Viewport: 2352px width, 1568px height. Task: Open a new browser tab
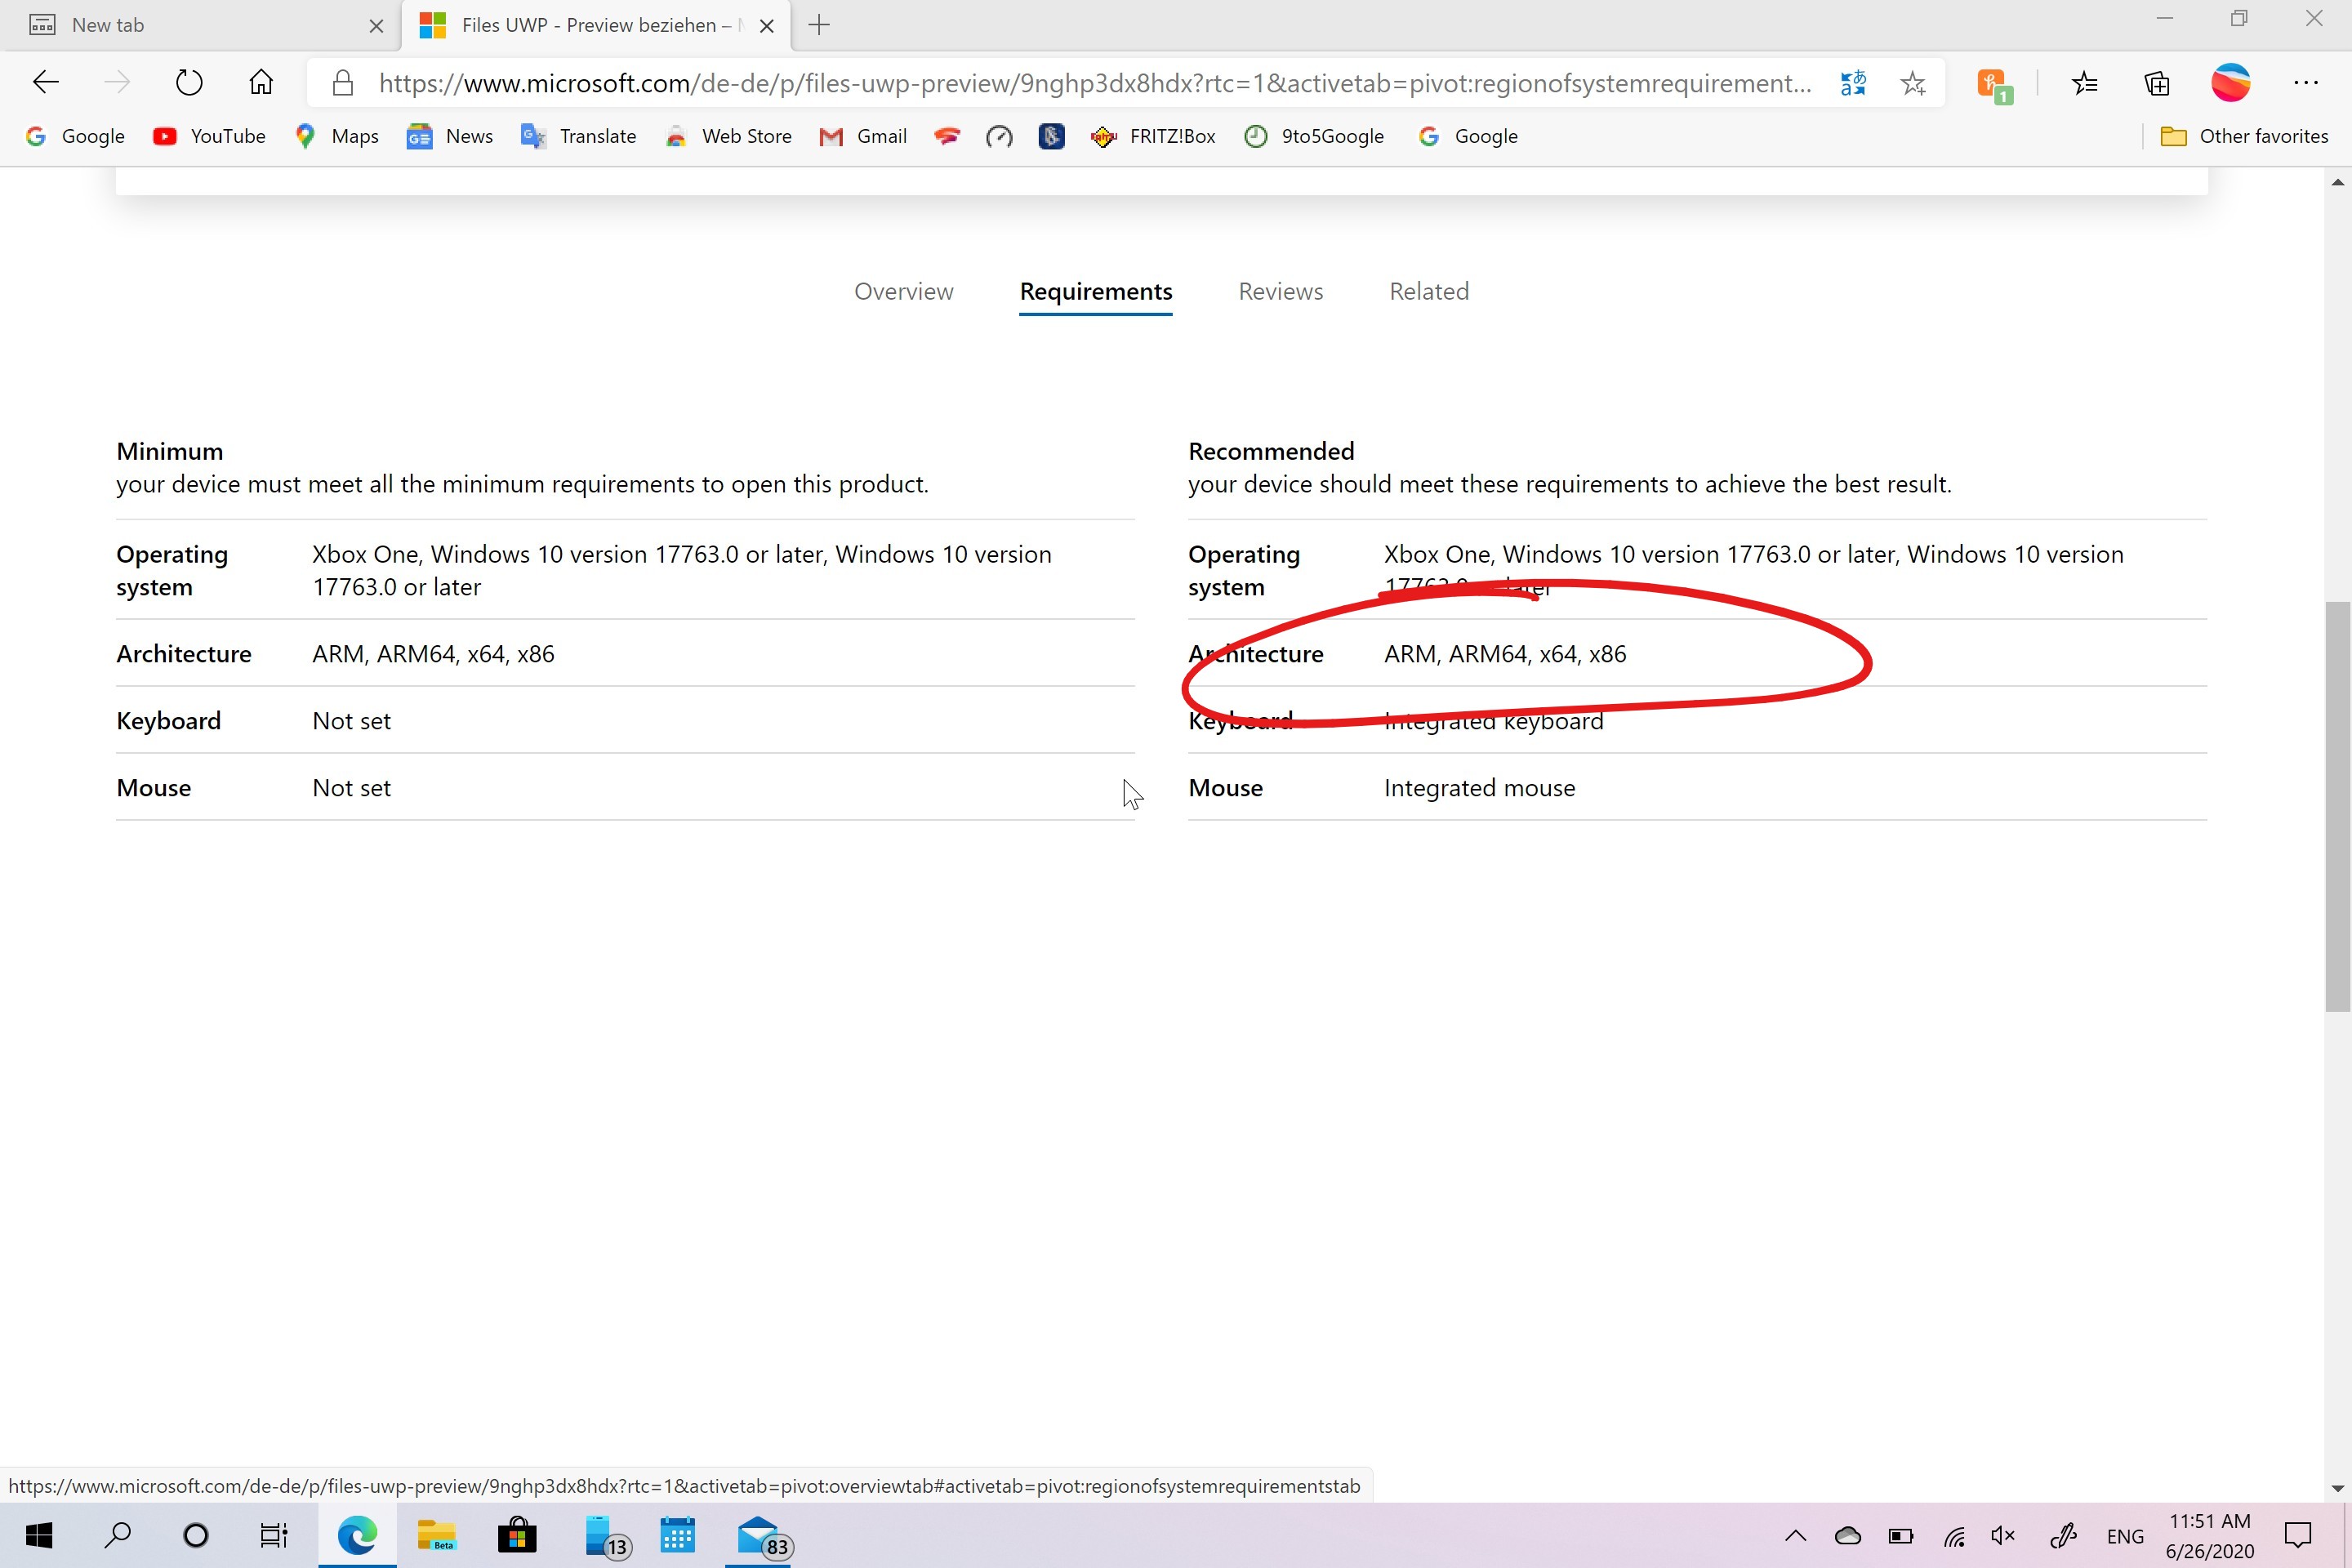[x=819, y=25]
